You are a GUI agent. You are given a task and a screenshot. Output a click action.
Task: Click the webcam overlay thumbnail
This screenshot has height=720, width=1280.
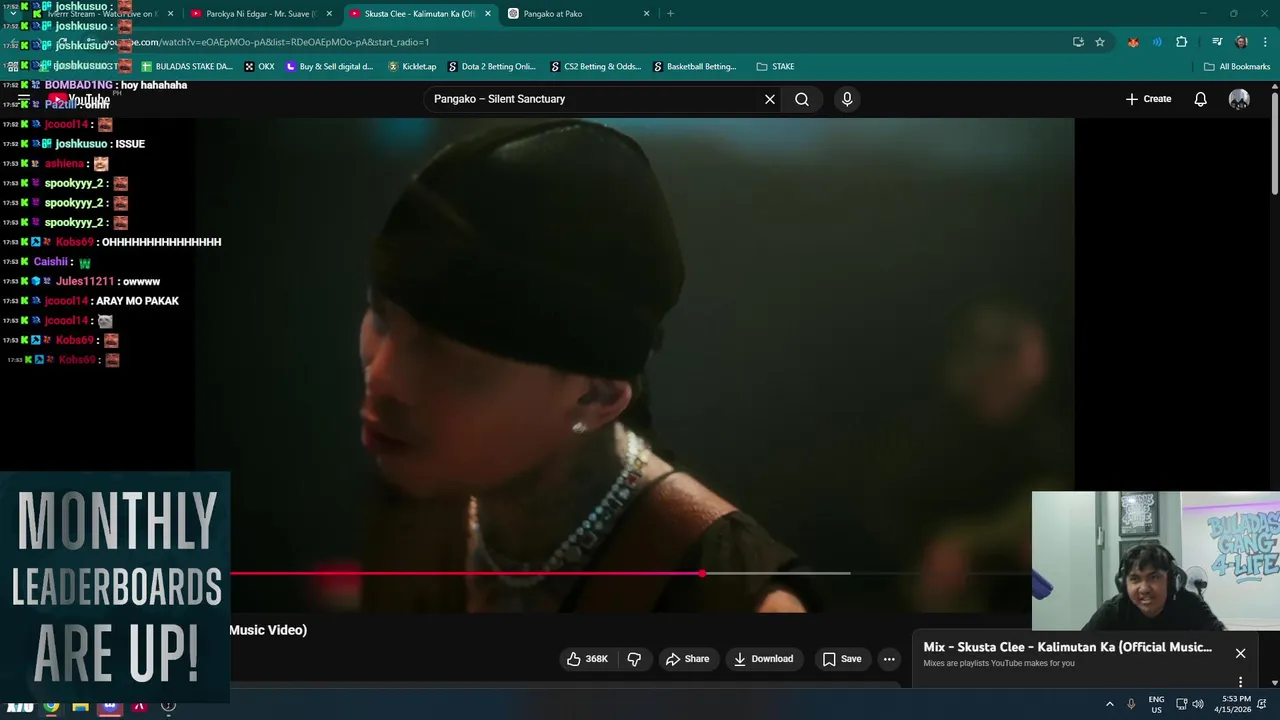coord(1156,560)
